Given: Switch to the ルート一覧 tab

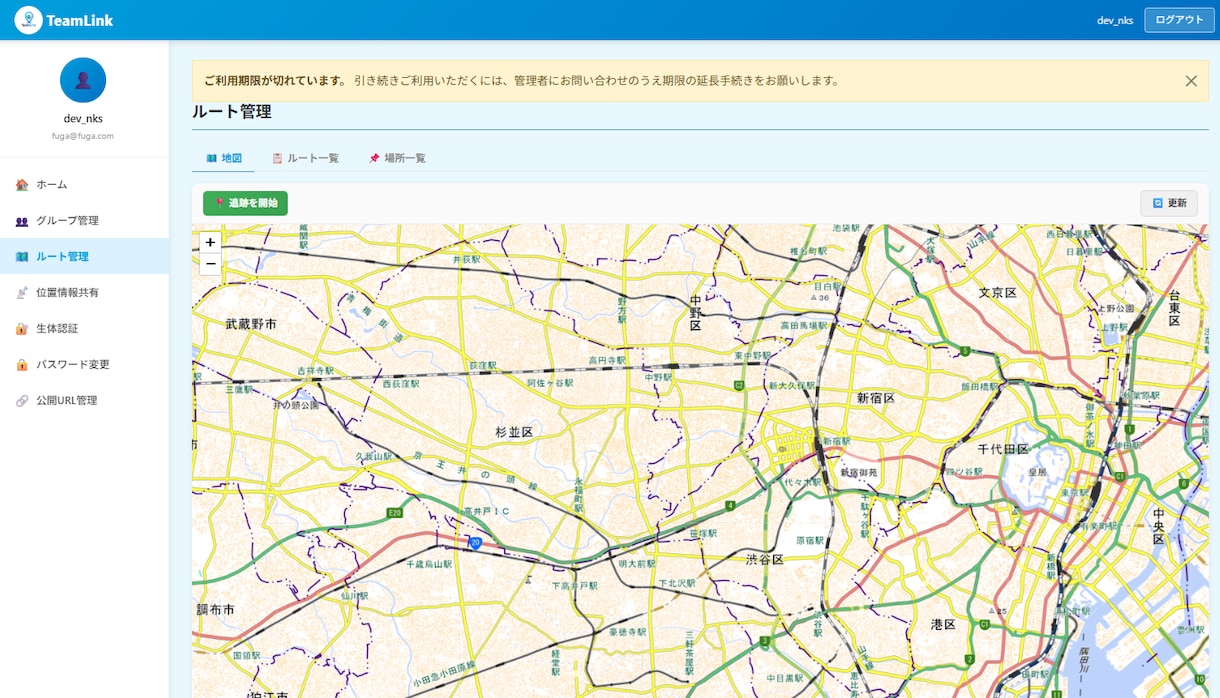Looking at the screenshot, I should pyautogui.click(x=305, y=158).
